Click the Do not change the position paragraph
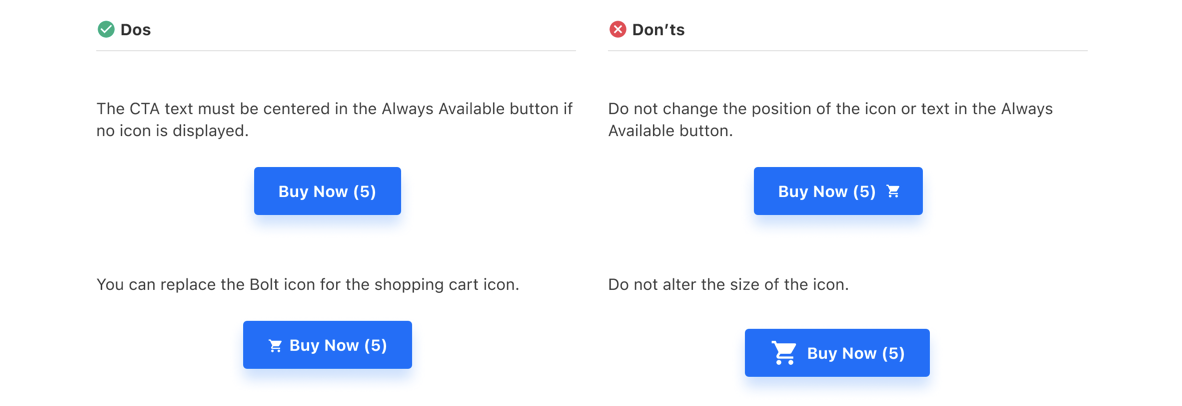 (831, 120)
